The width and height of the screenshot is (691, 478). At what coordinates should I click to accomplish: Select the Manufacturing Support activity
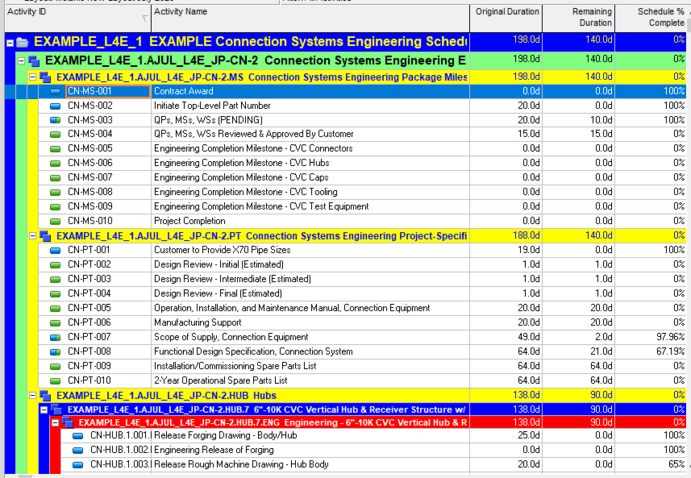(x=197, y=322)
